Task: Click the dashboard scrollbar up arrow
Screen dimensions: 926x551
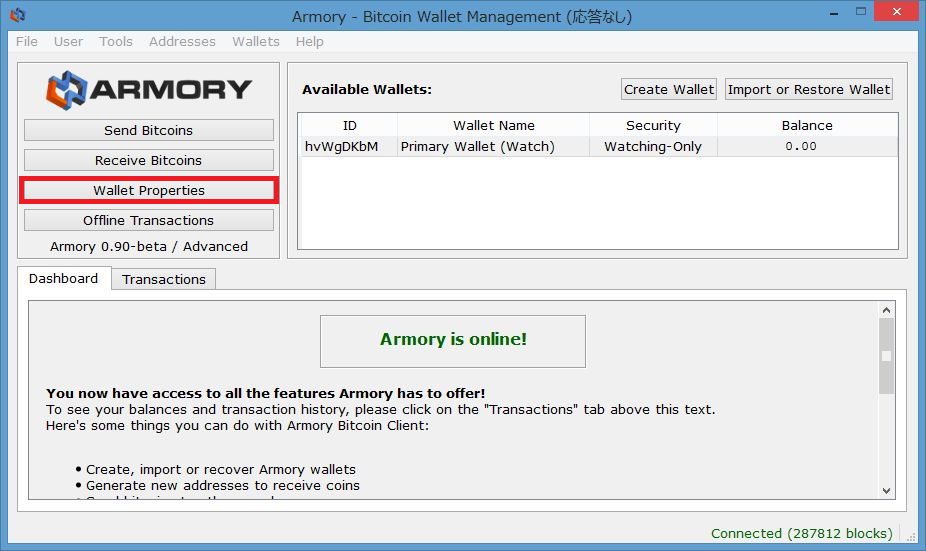Action: point(886,310)
